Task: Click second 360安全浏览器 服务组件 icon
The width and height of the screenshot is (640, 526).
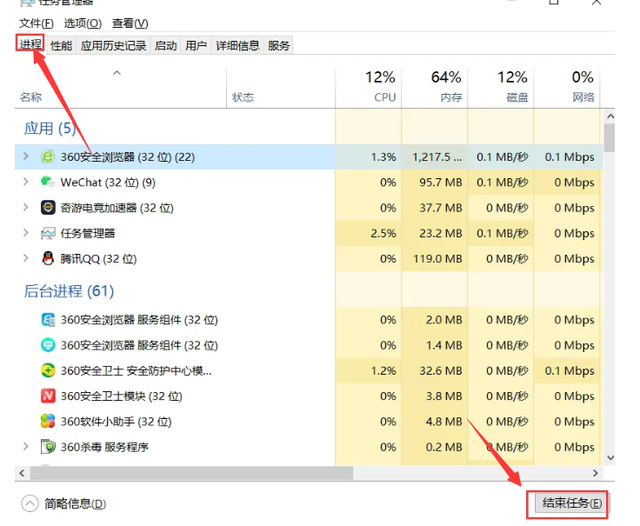Action: coord(48,345)
